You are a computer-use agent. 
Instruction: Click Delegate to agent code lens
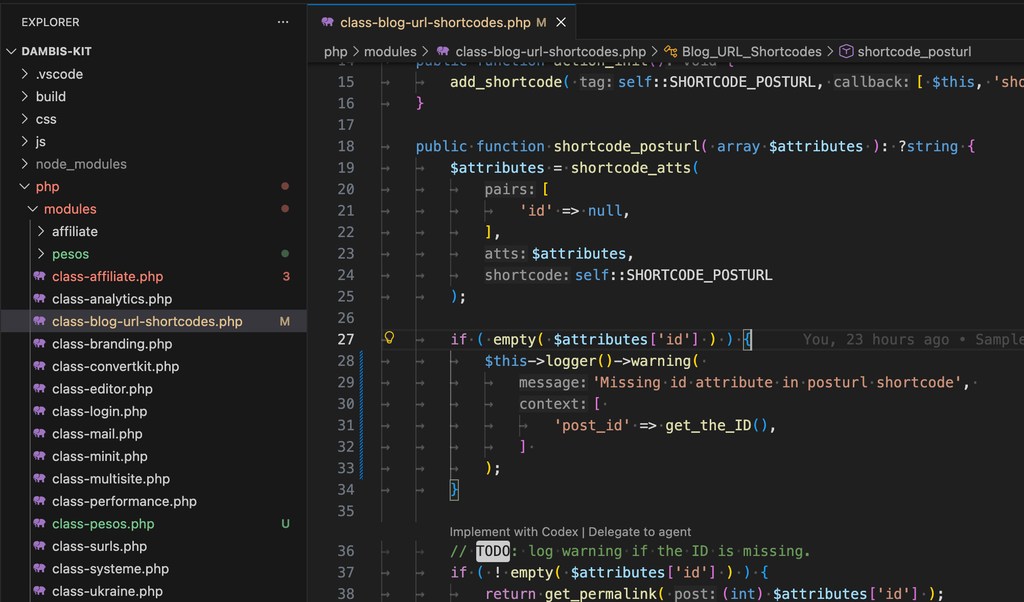pos(639,532)
